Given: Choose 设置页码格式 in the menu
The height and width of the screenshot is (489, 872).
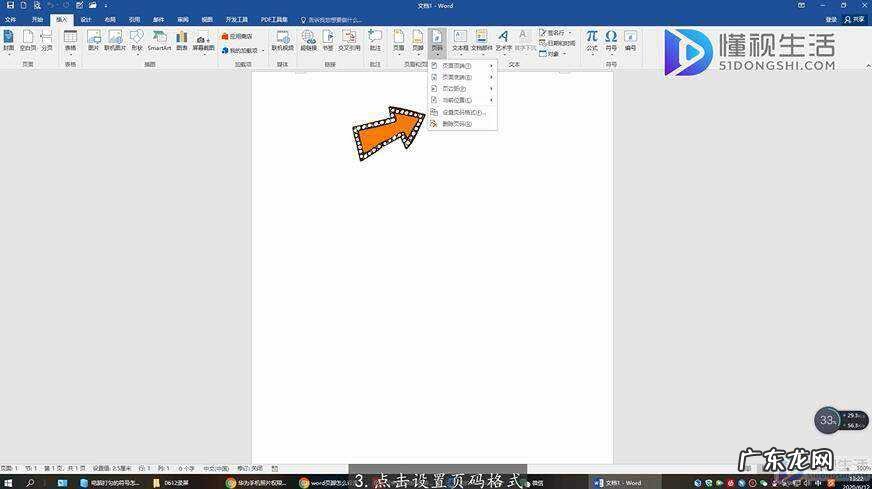Looking at the screenshot, I should click(x=462, y=112).
